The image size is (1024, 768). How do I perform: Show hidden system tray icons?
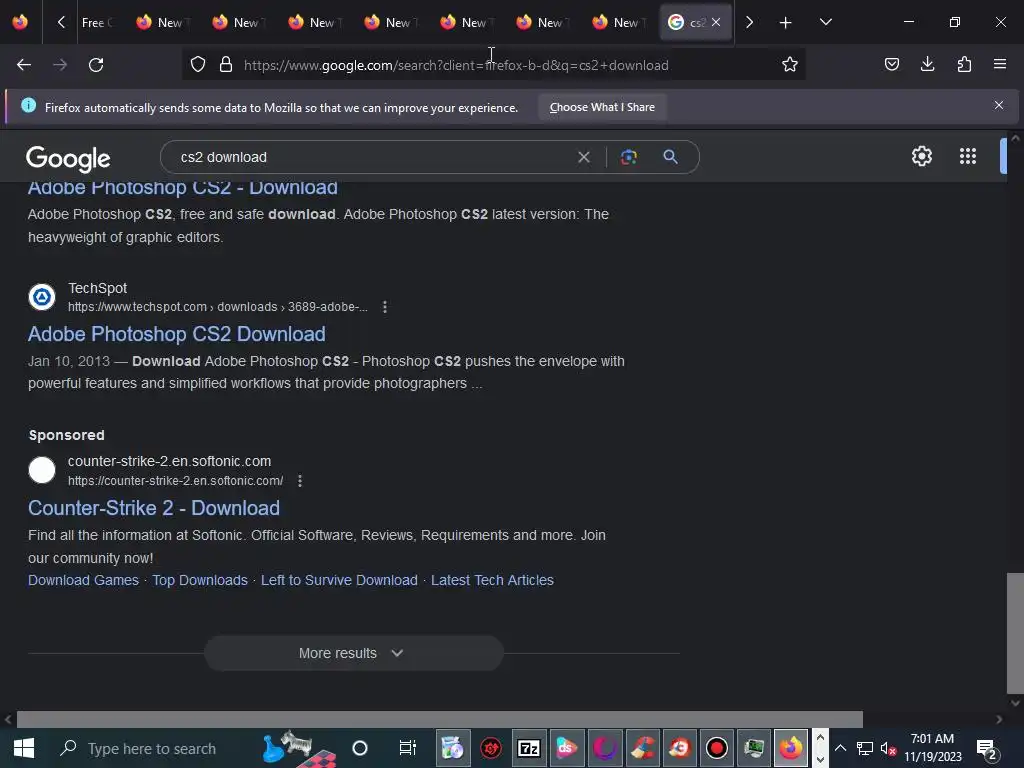[841, 748]
